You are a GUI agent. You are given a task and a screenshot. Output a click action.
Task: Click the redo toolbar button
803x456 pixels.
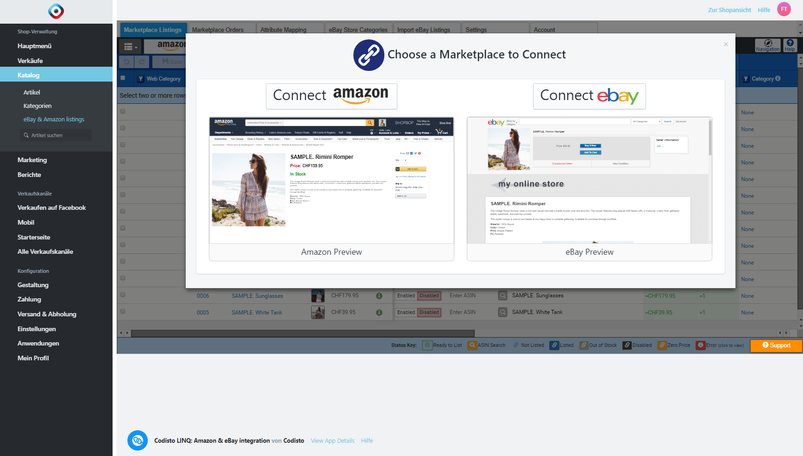[x=142, y=62]
